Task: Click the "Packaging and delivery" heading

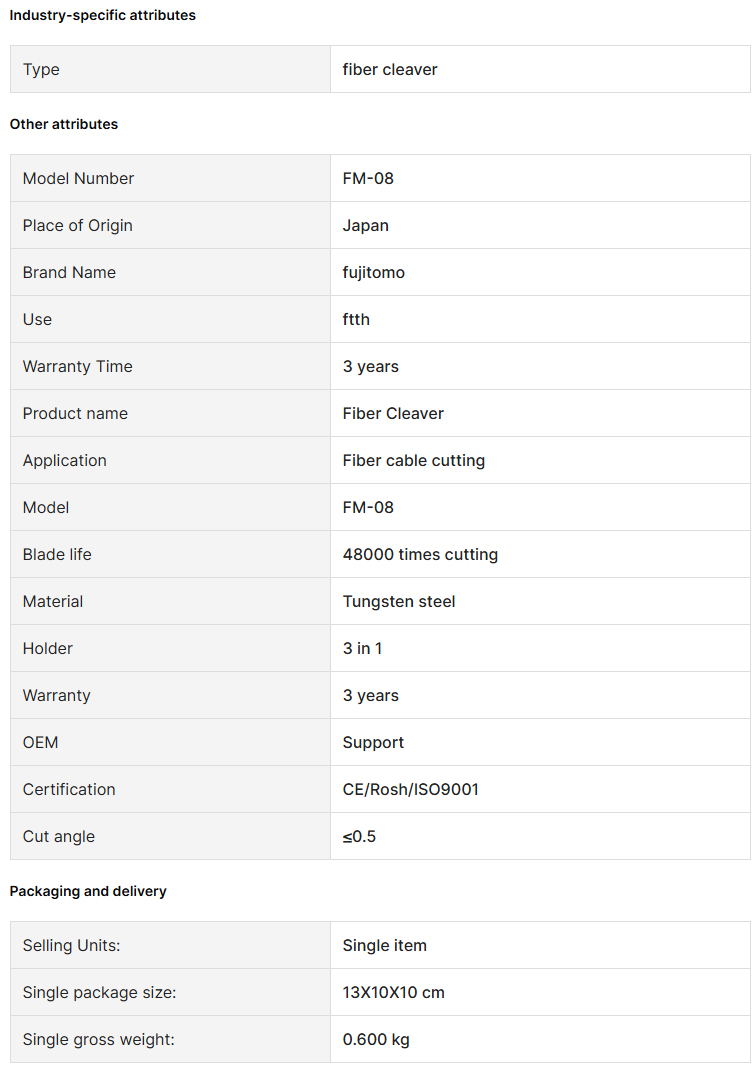Action: click(x=88, y=891)
